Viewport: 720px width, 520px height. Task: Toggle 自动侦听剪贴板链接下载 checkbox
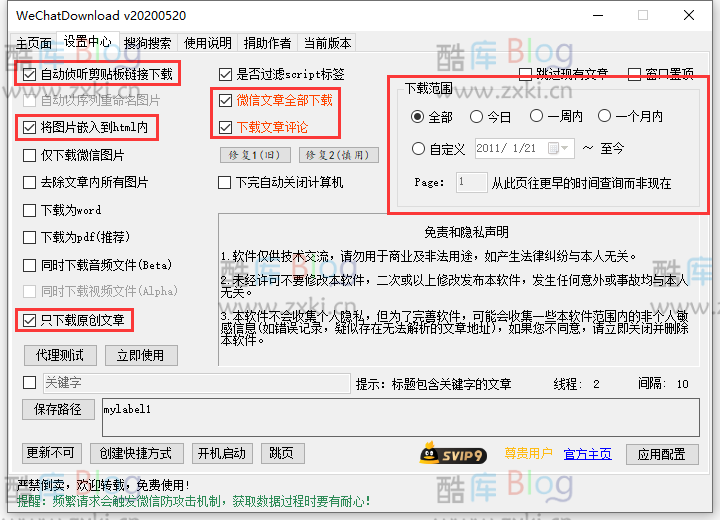29,74
